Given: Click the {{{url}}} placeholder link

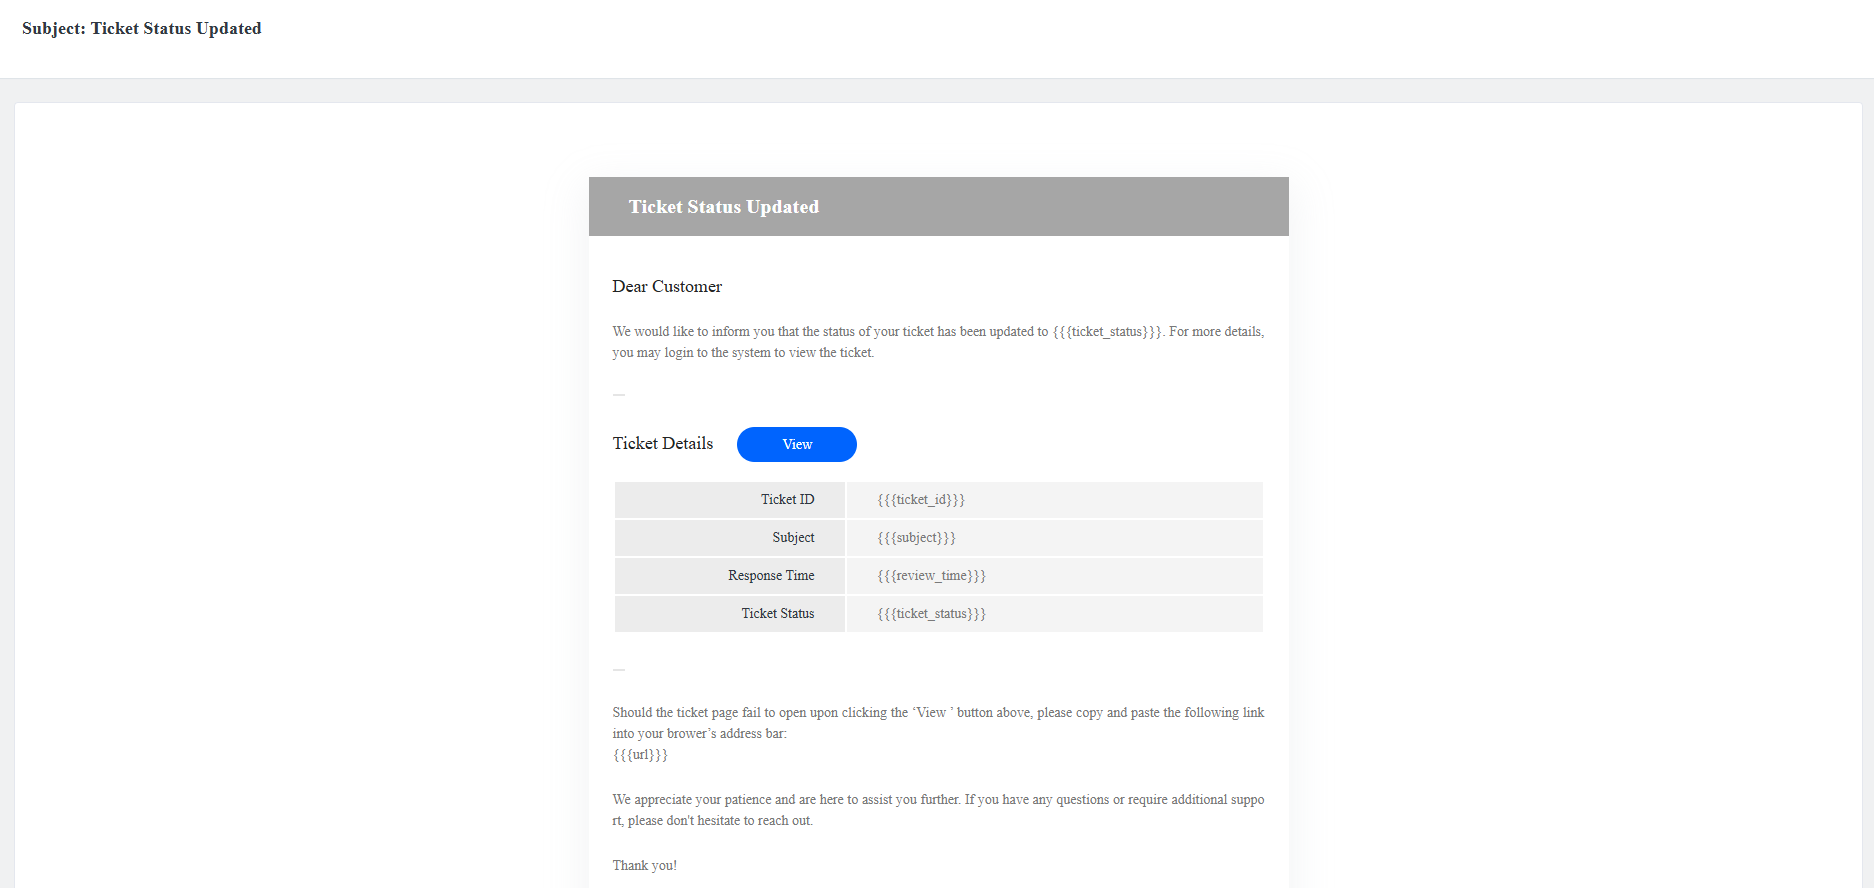Looking at the screenshot, I should click(x=640, y=755).
